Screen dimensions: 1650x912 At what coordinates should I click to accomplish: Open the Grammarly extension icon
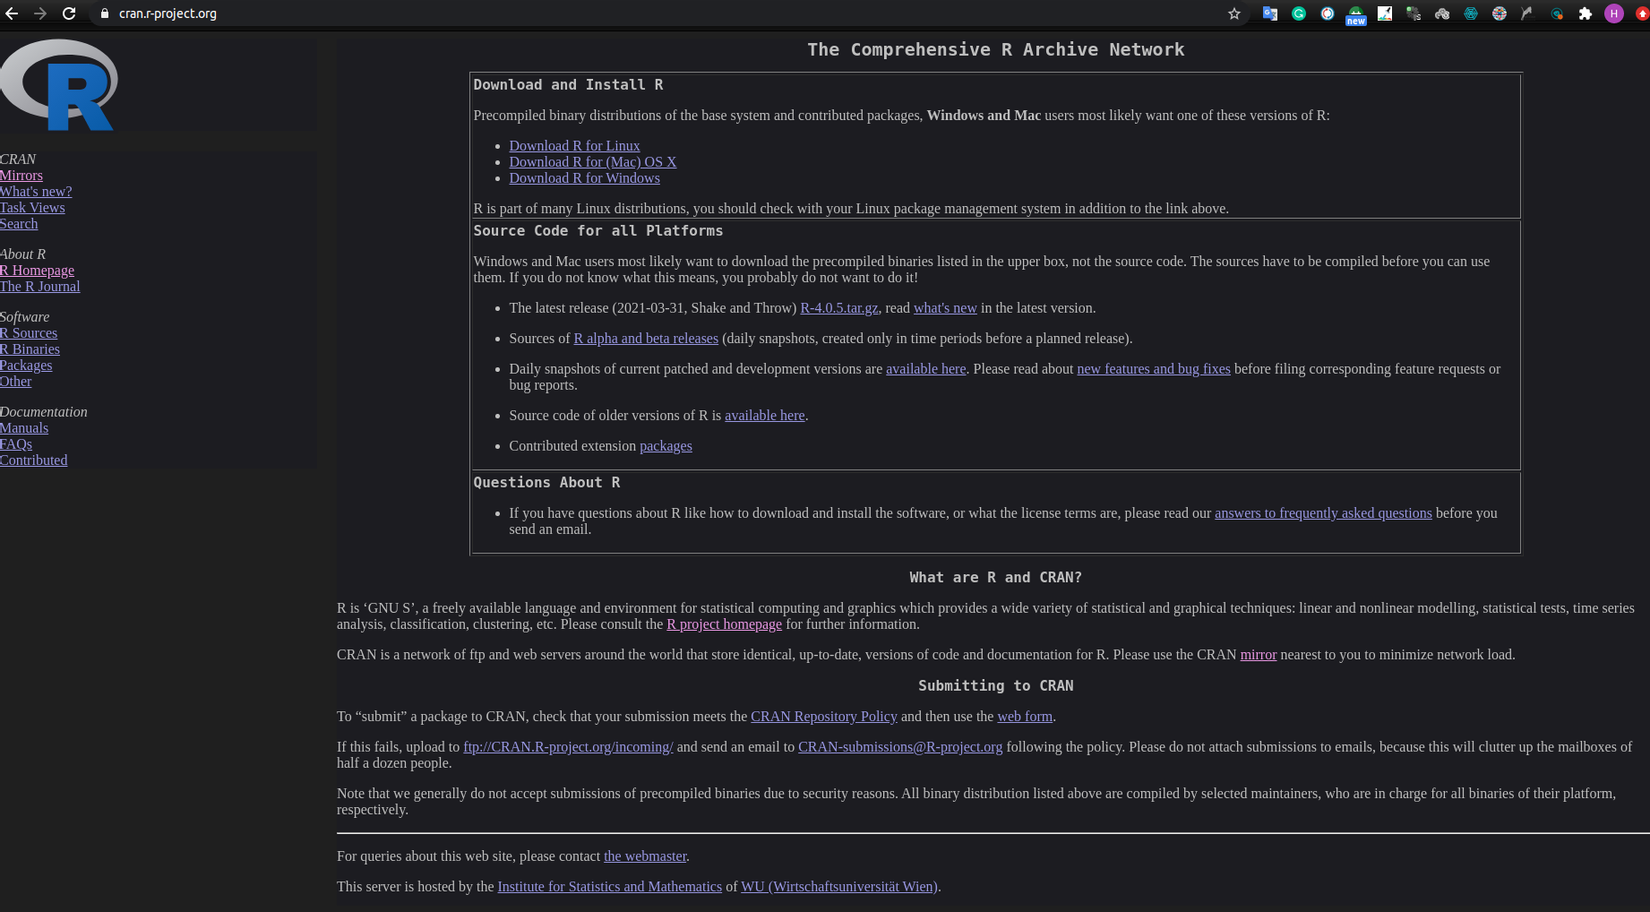(1299, 14)
